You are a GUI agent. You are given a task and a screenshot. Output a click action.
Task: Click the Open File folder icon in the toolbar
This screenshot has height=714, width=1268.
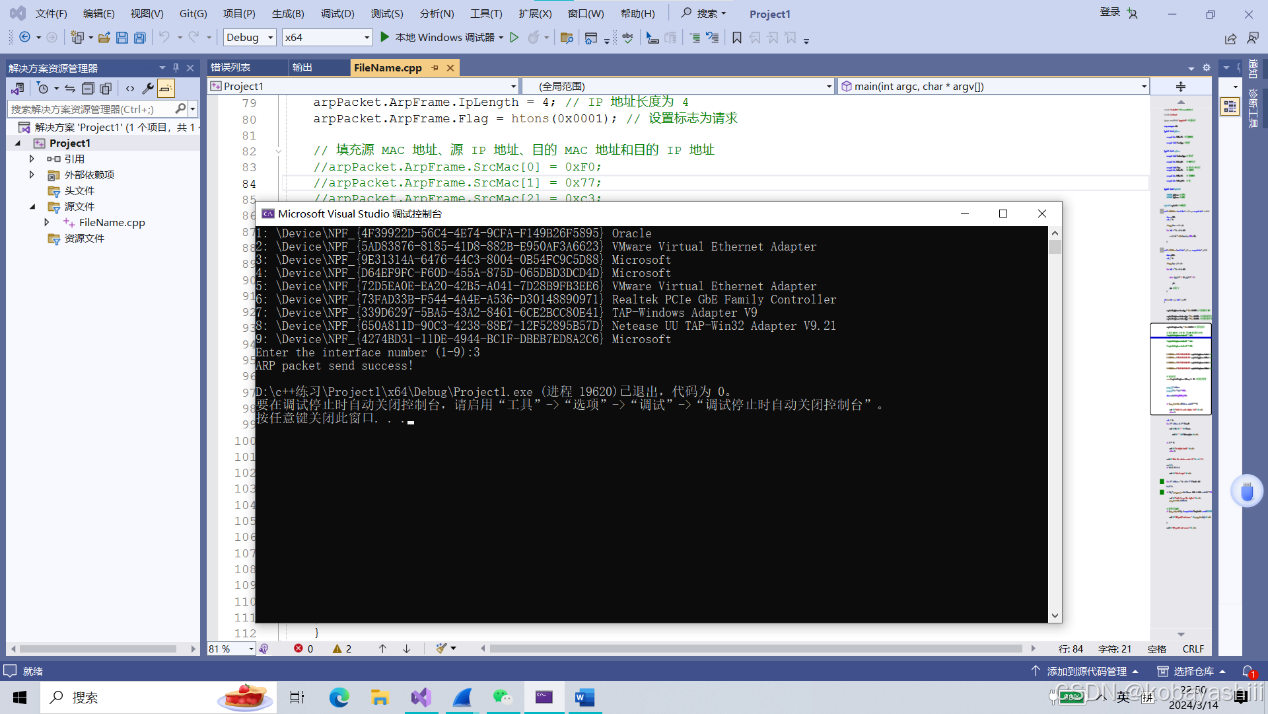coord(104,37)
